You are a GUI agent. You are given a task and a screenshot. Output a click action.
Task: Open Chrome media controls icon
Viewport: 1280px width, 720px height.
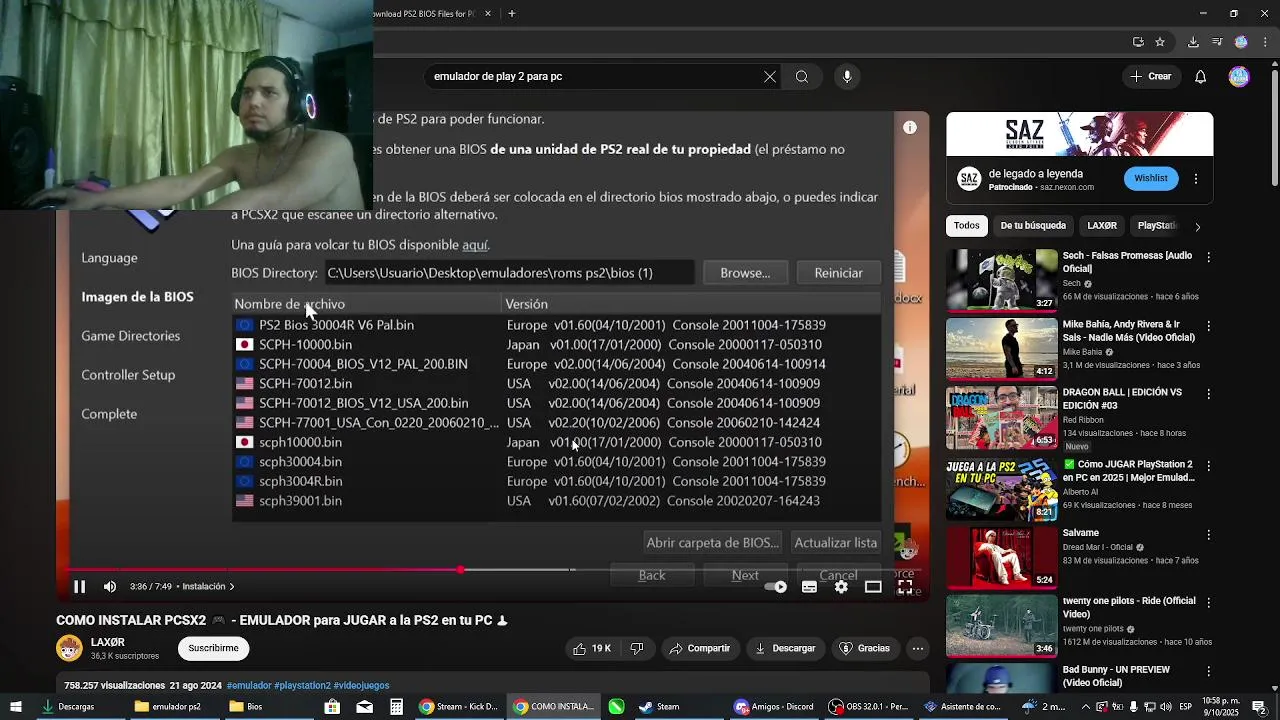tap(1218, 42)
